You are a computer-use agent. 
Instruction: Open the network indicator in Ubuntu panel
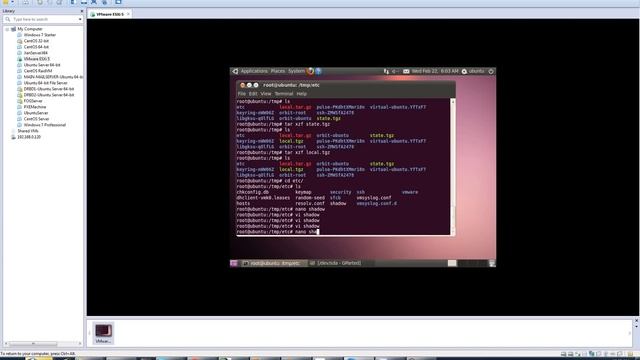point(386,71)
